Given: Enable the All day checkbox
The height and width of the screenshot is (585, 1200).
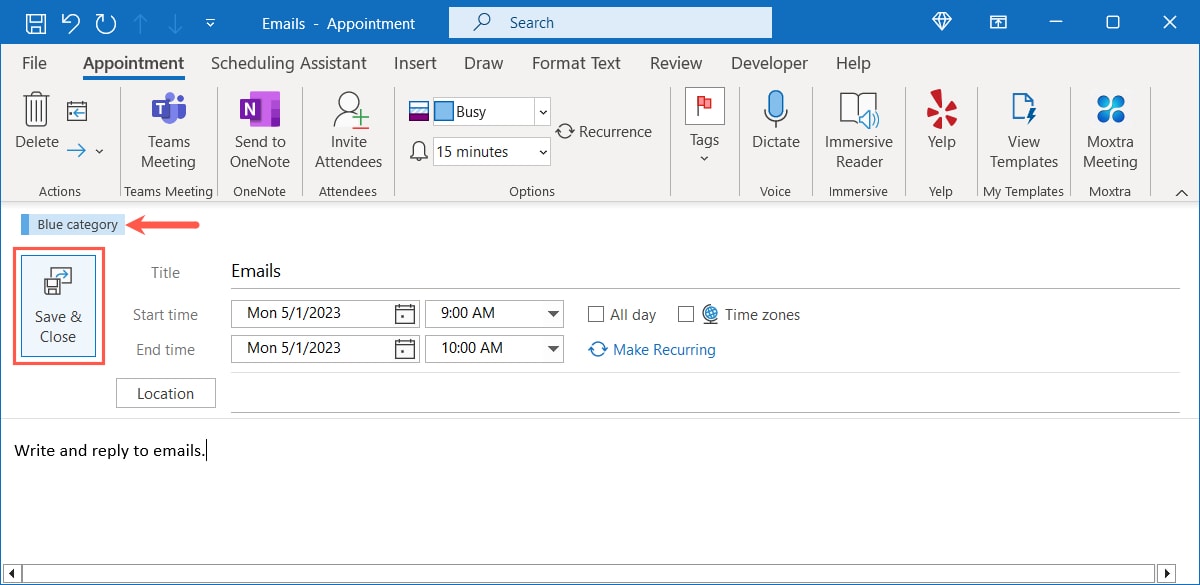Looking at the screenshot, I should (596, 314).
